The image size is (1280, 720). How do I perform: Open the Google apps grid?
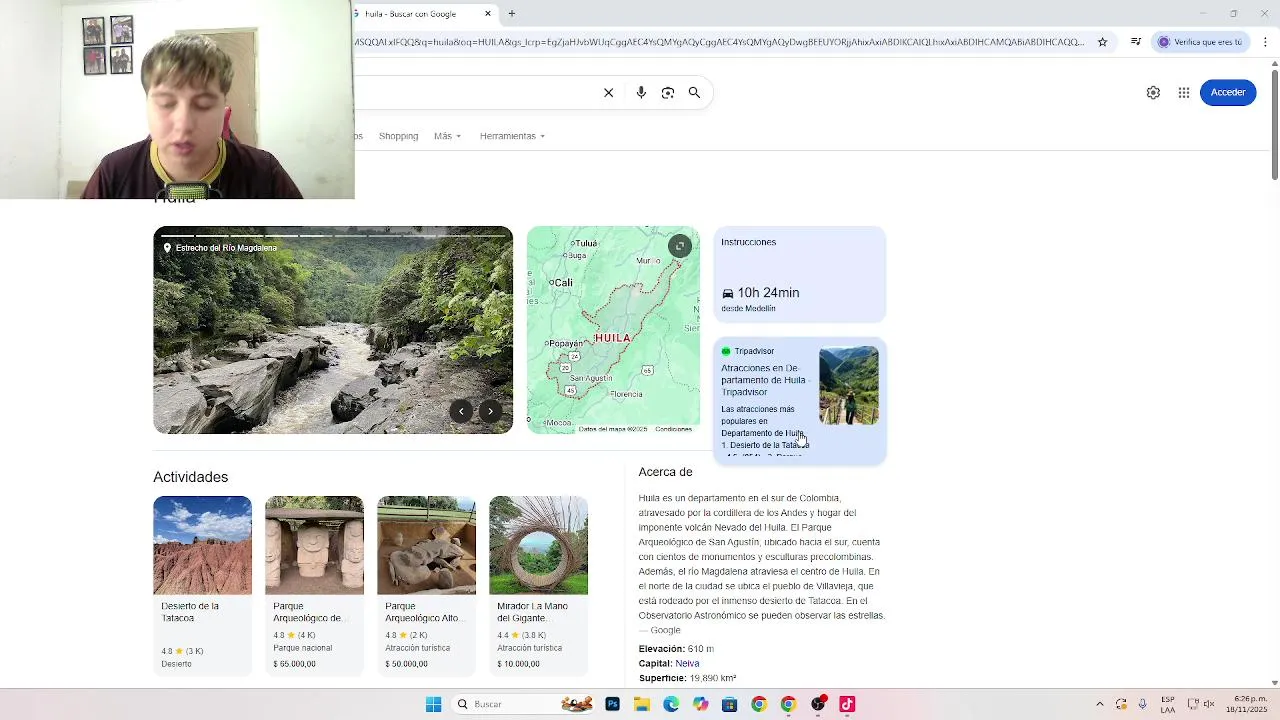(x=1184, y=92)
